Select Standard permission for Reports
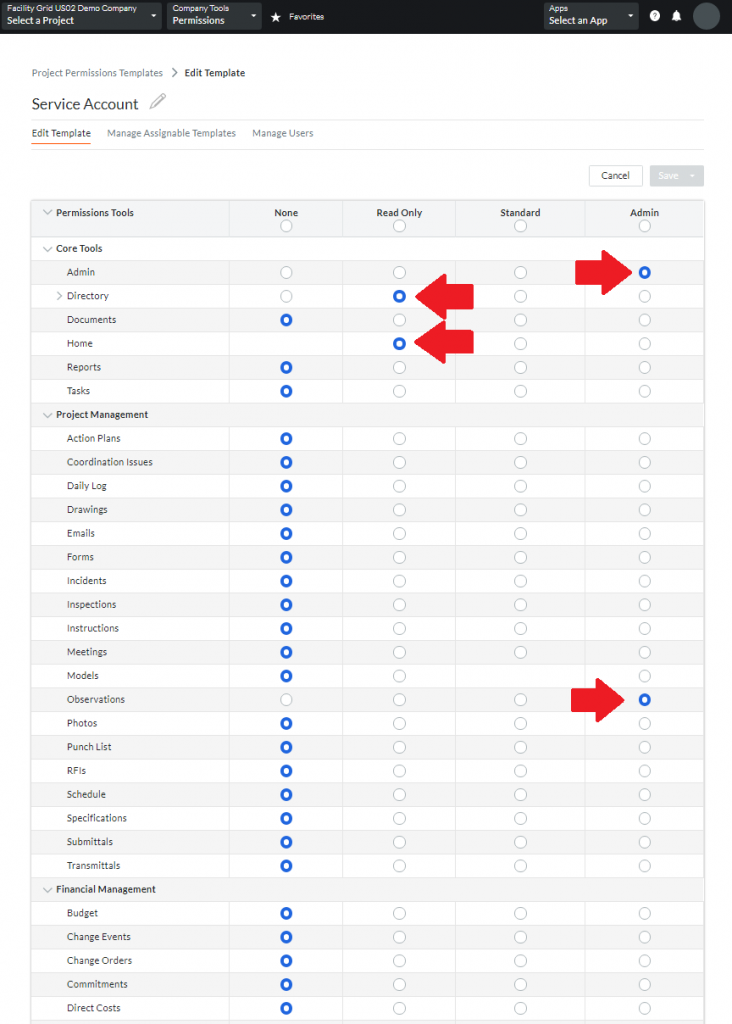732x1024 pixels. [x=520, y=367]
